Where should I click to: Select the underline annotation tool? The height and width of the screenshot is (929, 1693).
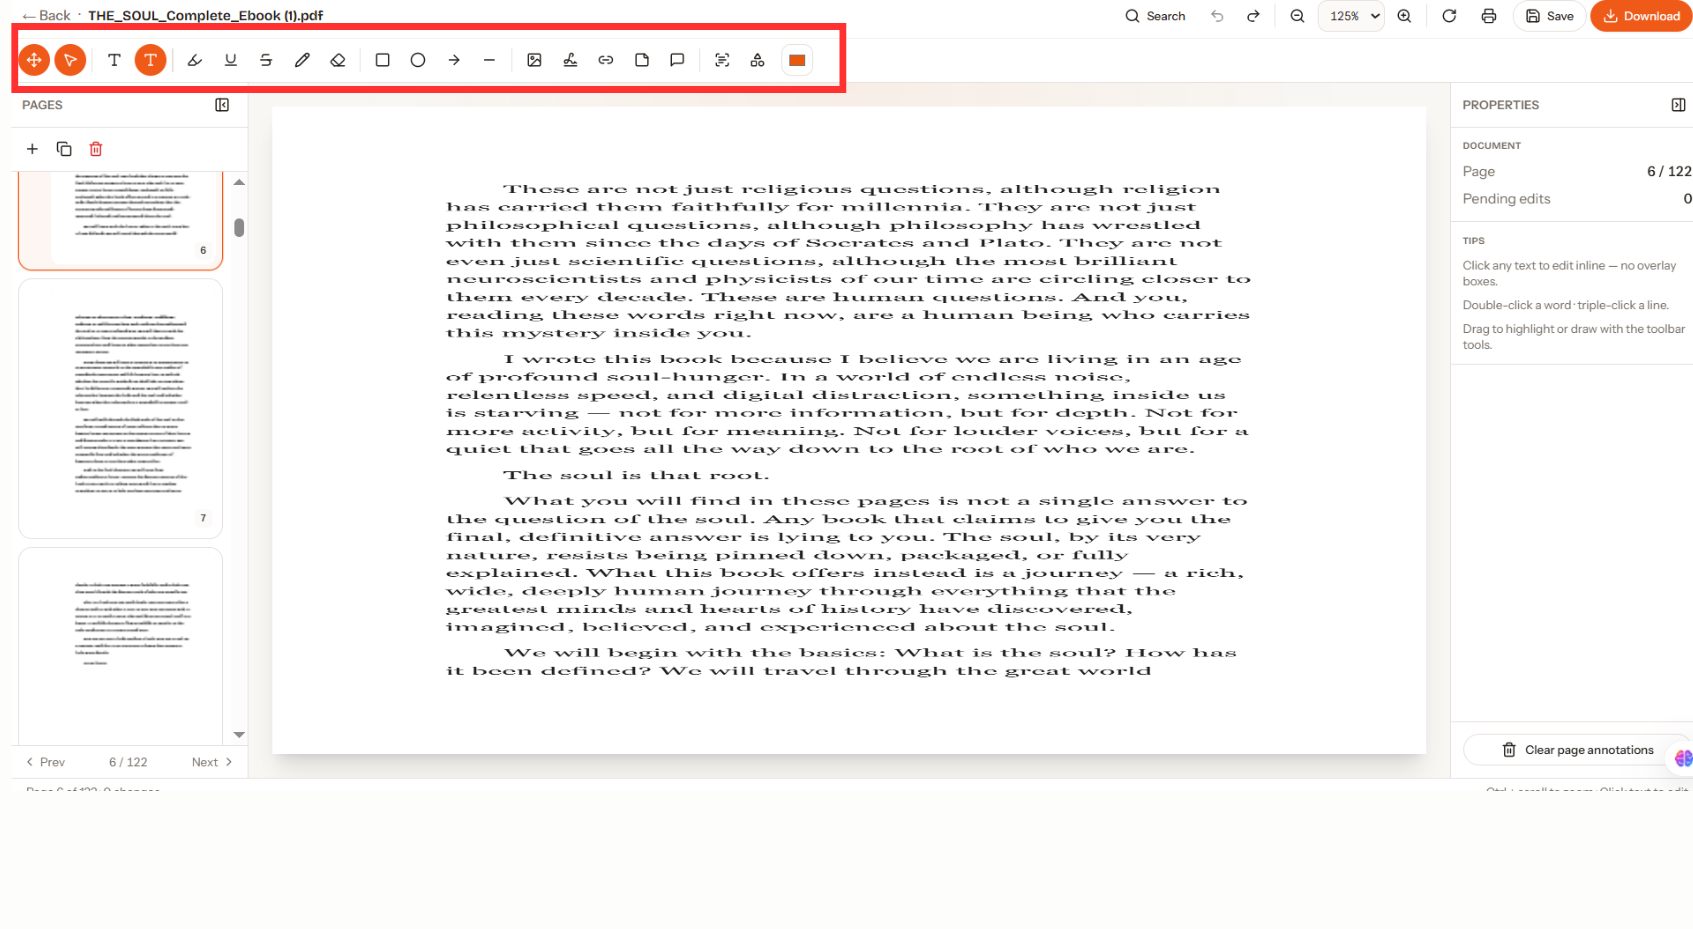pyautogui.click(x=231, y=60)
